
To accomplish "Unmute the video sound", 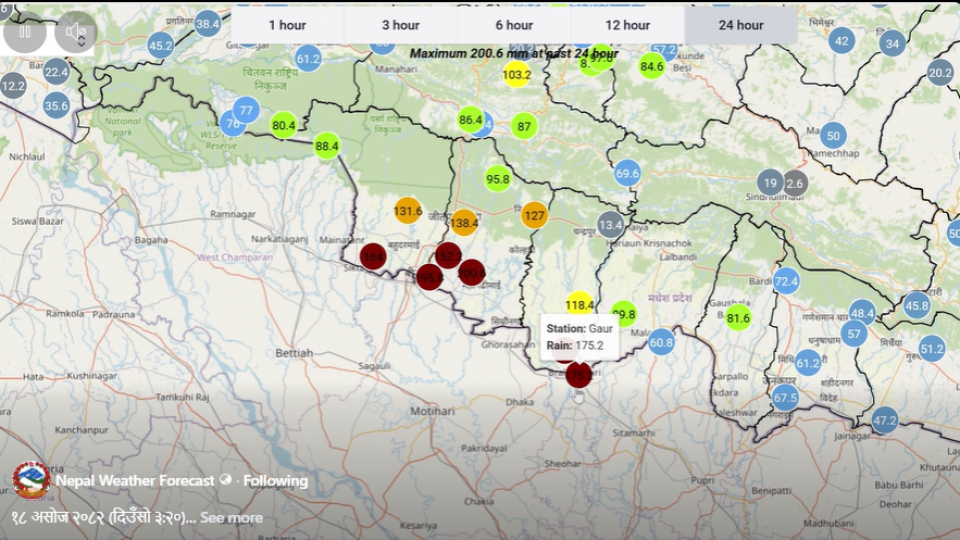I will (76, 32).
